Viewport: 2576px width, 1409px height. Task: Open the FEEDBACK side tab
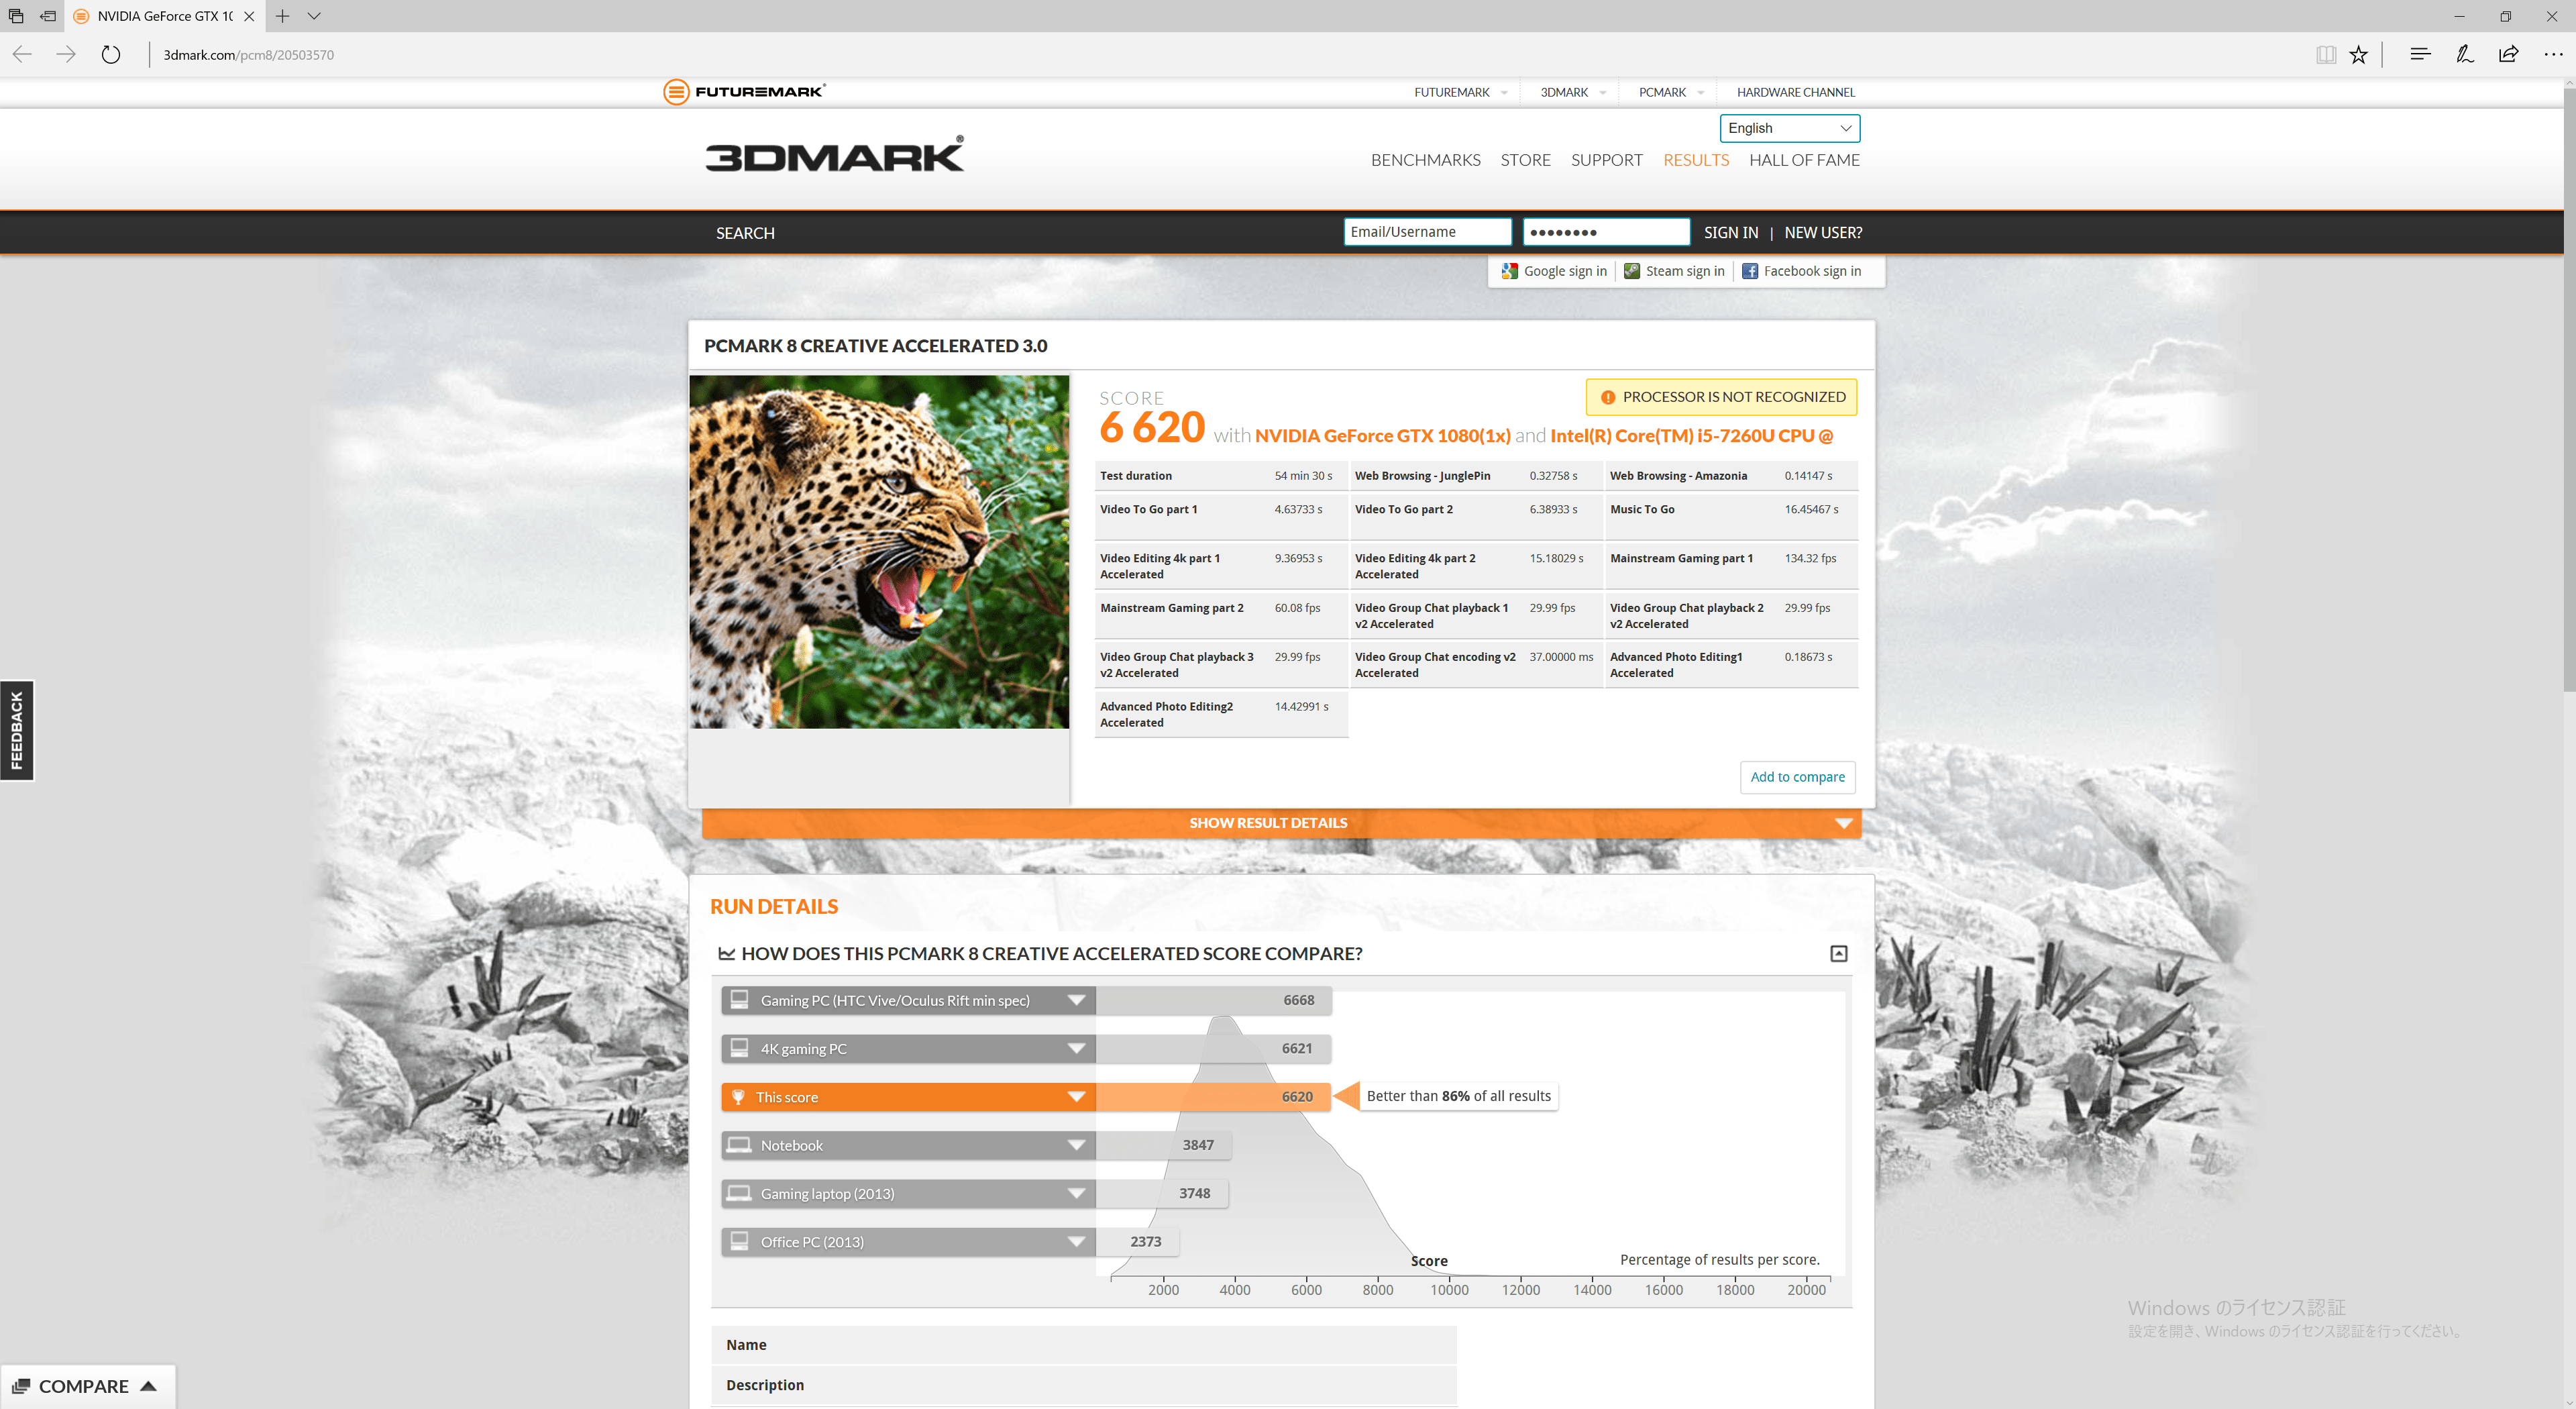click(x=17, y=730)
